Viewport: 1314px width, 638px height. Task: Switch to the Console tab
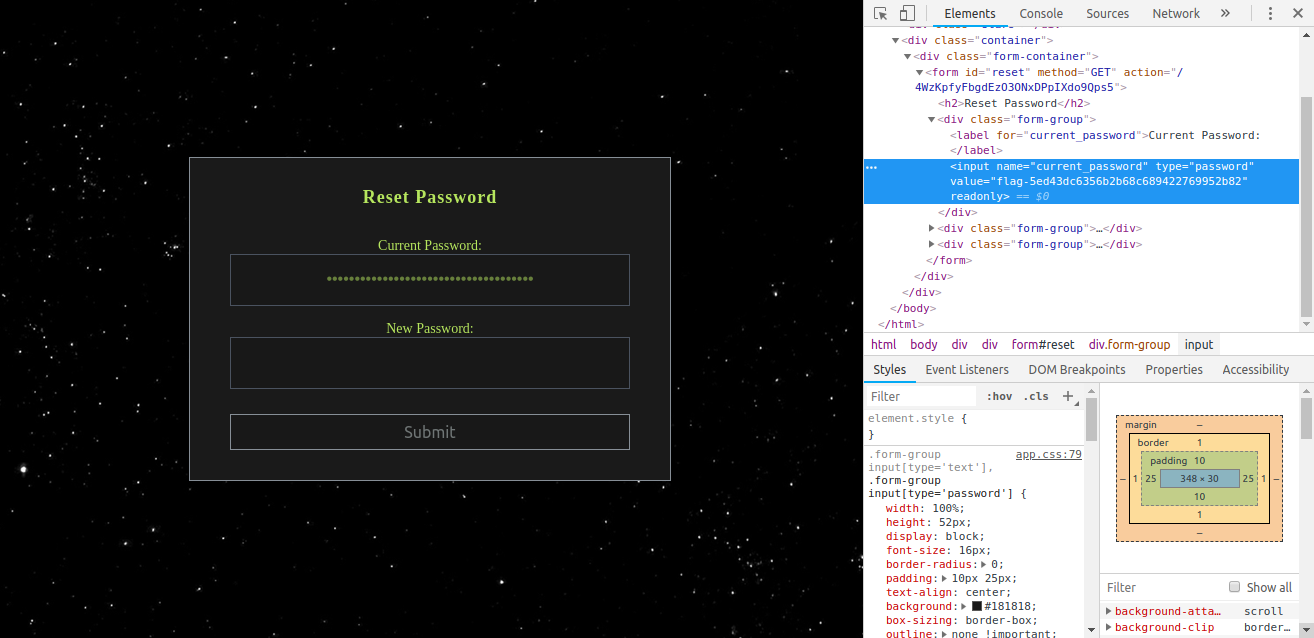[x=1041, y=13]
